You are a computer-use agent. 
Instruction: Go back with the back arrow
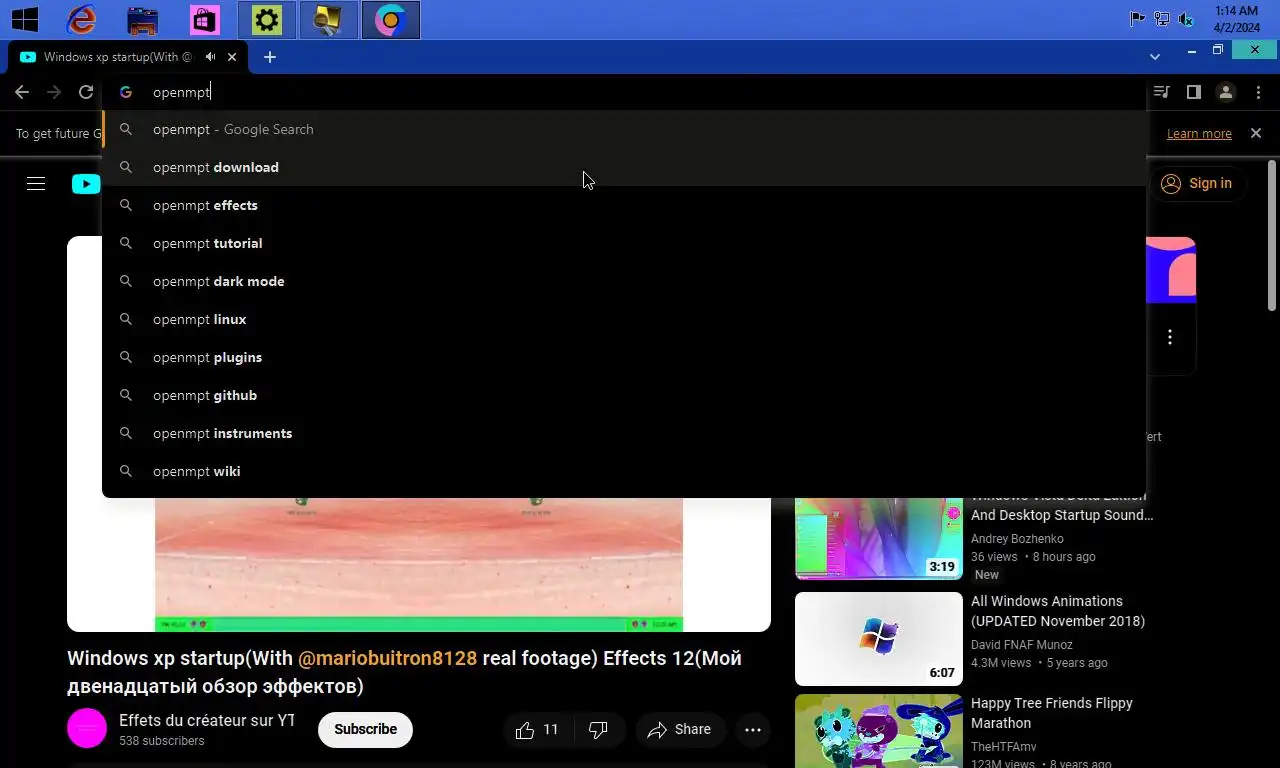[22, 92]
